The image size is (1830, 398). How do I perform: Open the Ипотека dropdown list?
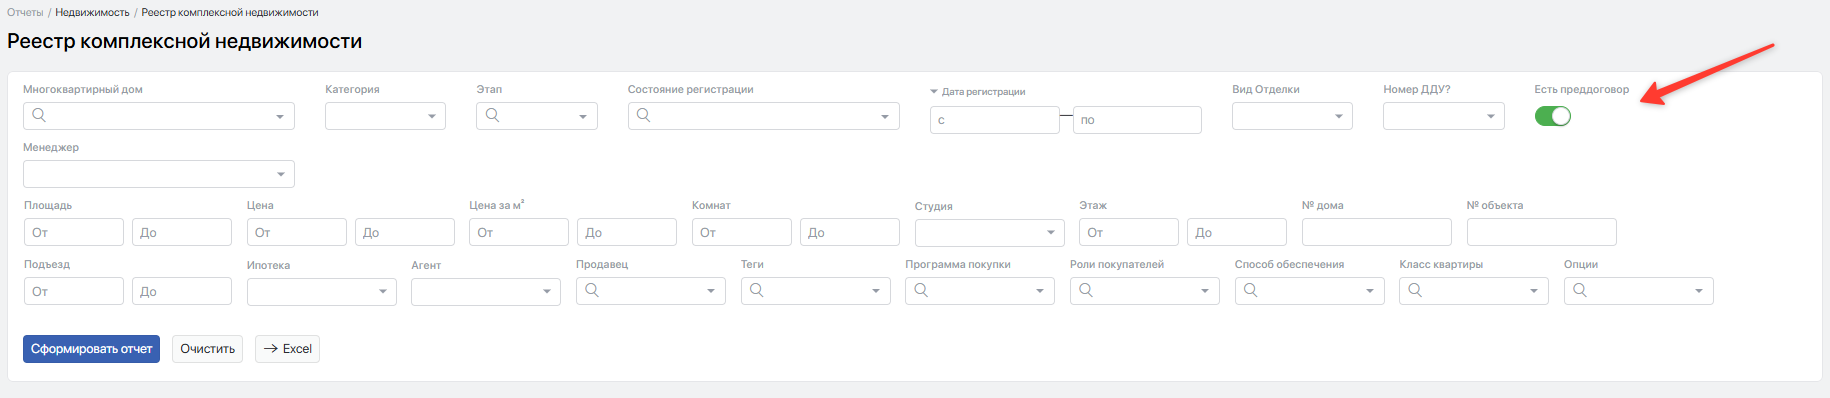tap(322, 291)
